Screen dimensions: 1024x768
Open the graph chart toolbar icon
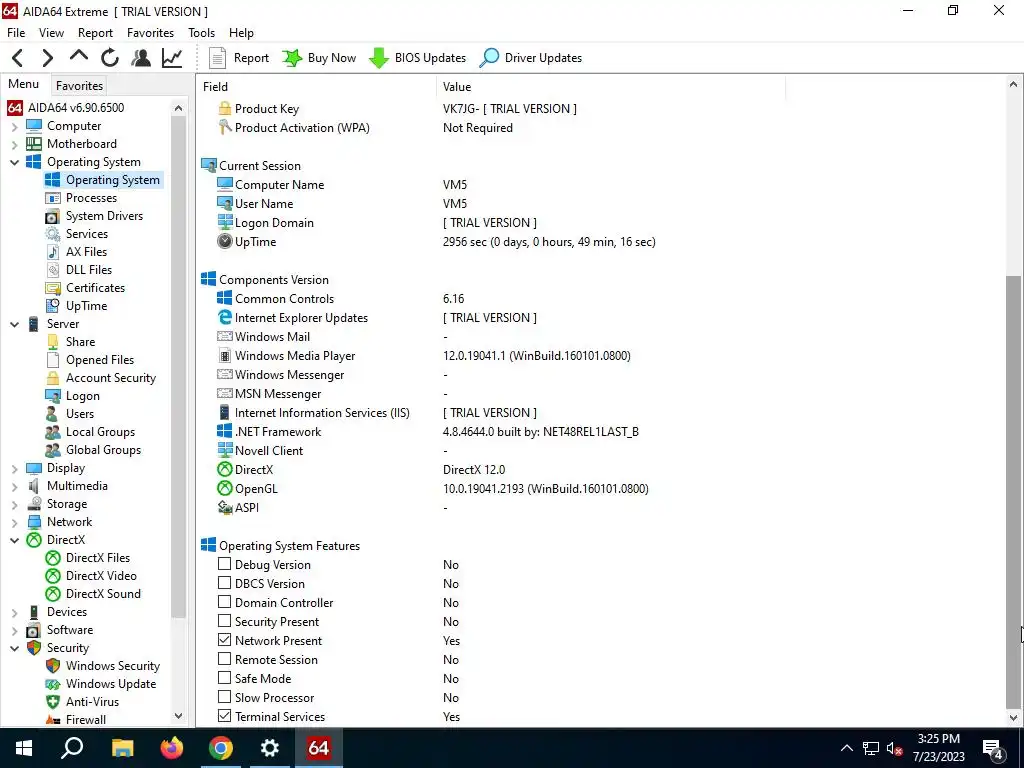coord(172,58)
